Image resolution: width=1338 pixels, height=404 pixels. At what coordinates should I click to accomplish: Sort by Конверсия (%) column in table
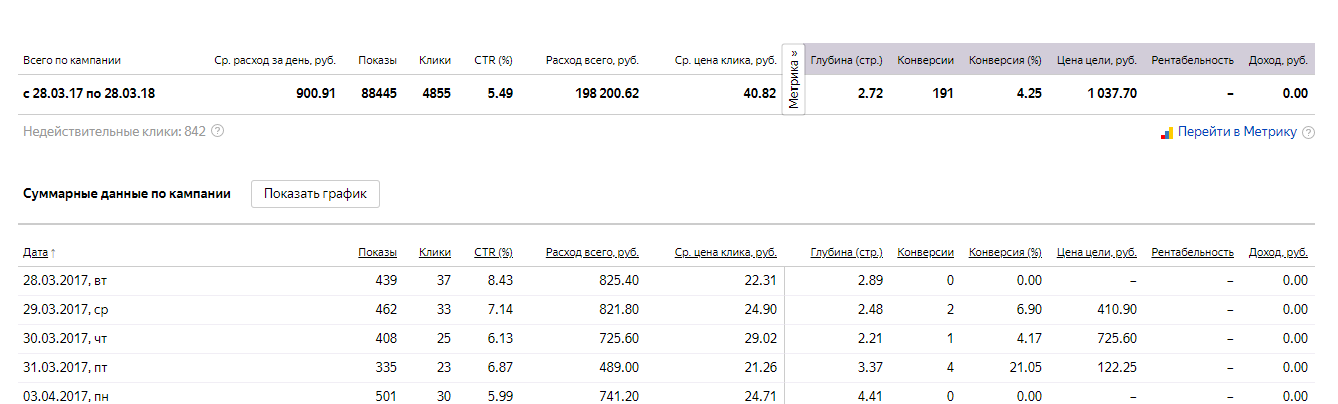1005,252
